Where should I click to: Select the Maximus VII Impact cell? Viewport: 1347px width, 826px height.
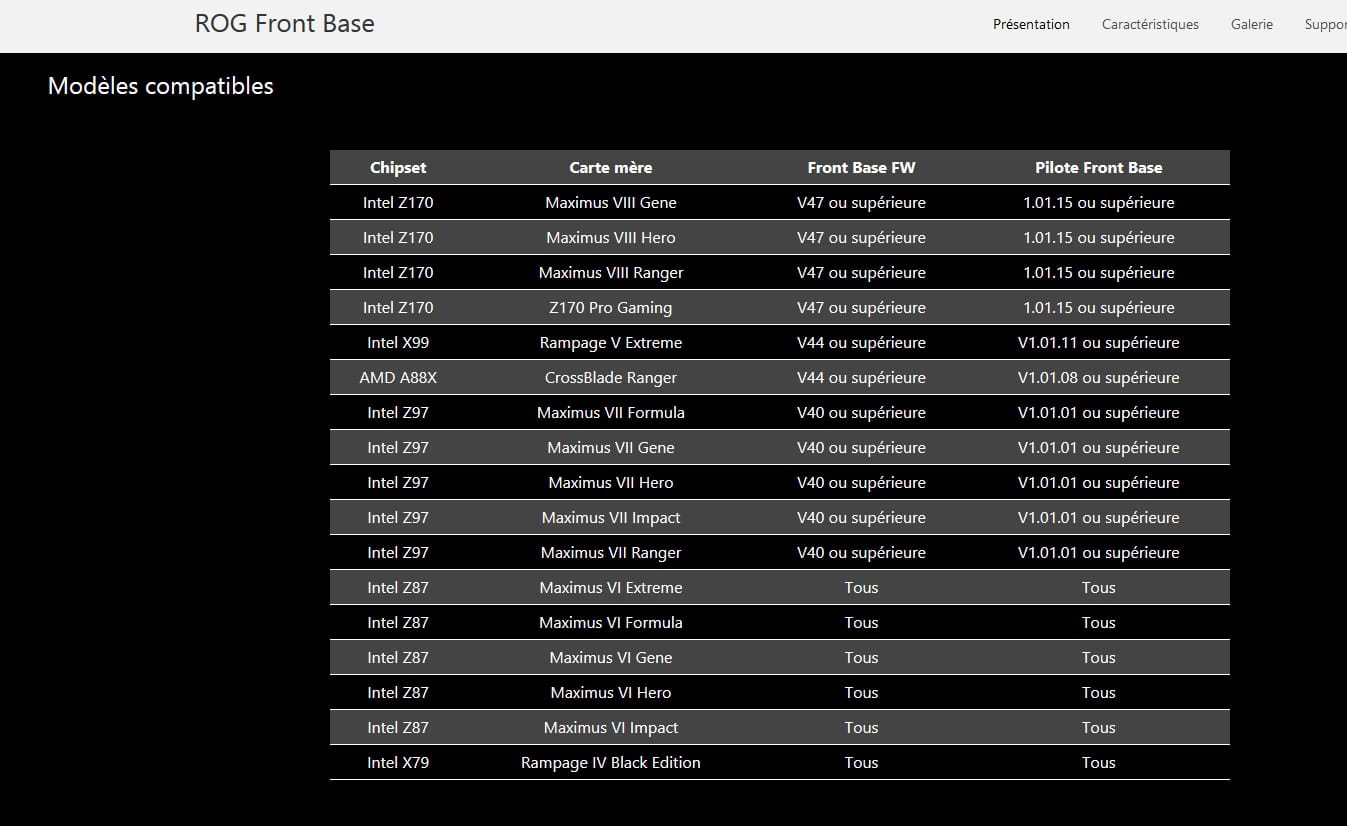[x=611, y=518]
